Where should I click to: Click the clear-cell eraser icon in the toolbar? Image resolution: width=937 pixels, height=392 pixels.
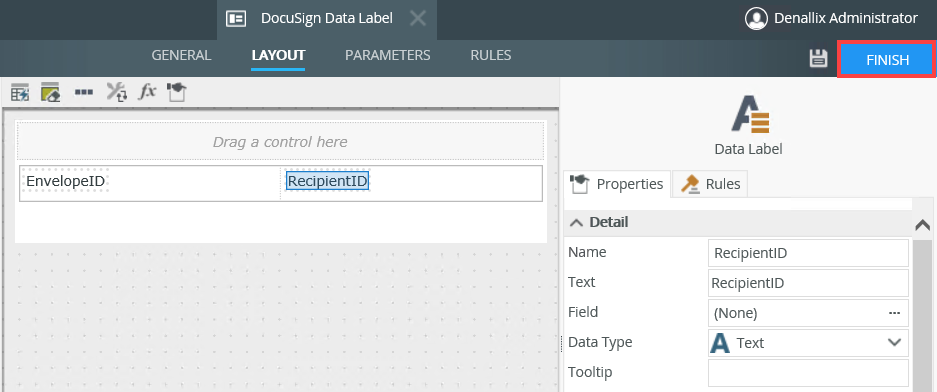[51, 92]
